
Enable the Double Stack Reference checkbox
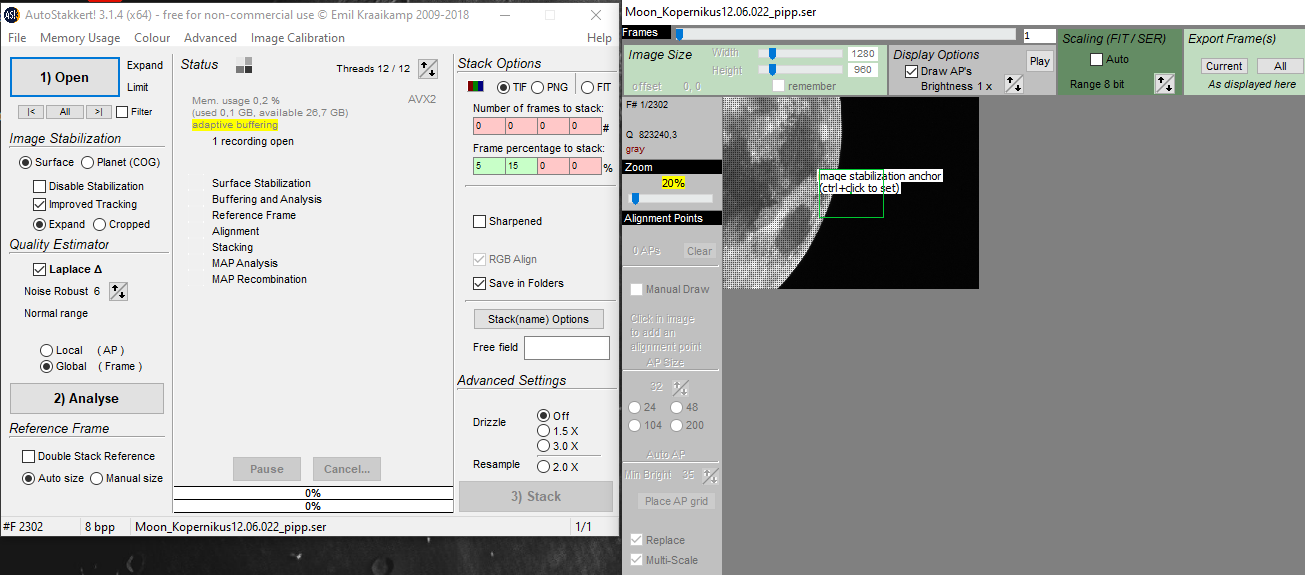(28, 456)
